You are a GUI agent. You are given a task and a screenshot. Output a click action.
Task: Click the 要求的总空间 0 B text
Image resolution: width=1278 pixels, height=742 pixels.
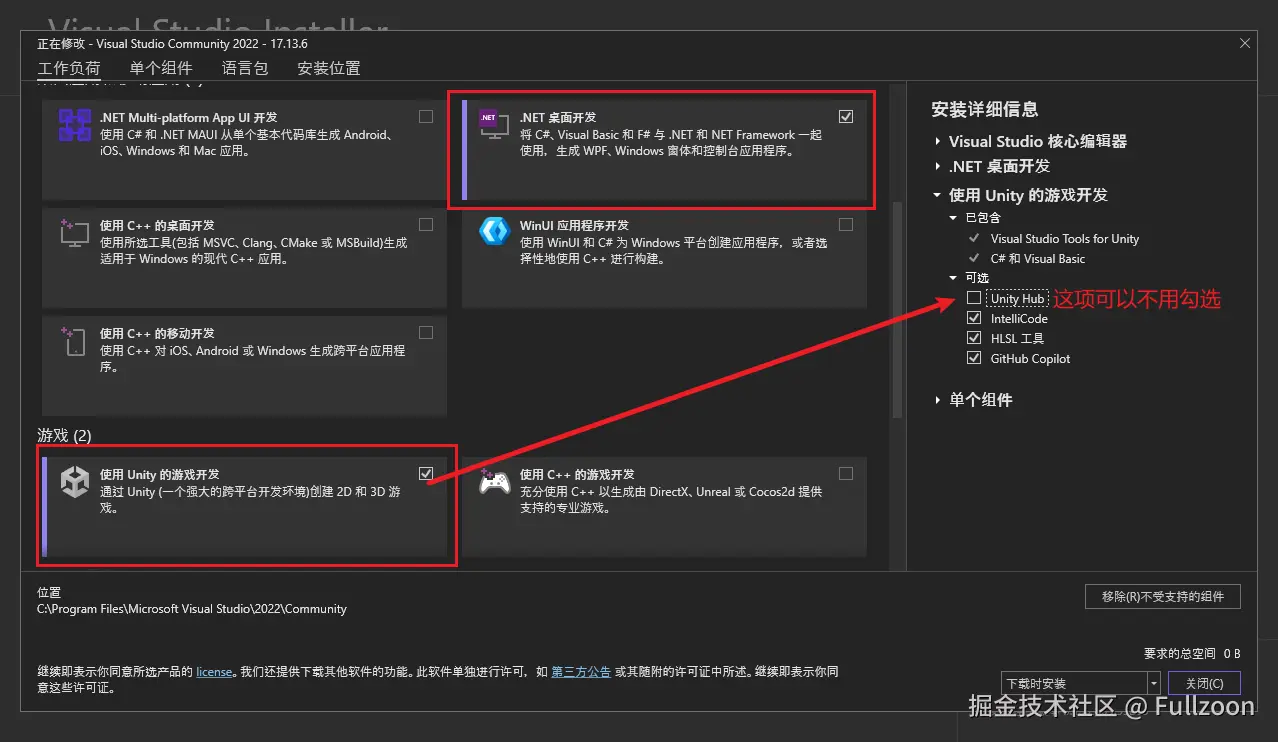pos(1192,654)
